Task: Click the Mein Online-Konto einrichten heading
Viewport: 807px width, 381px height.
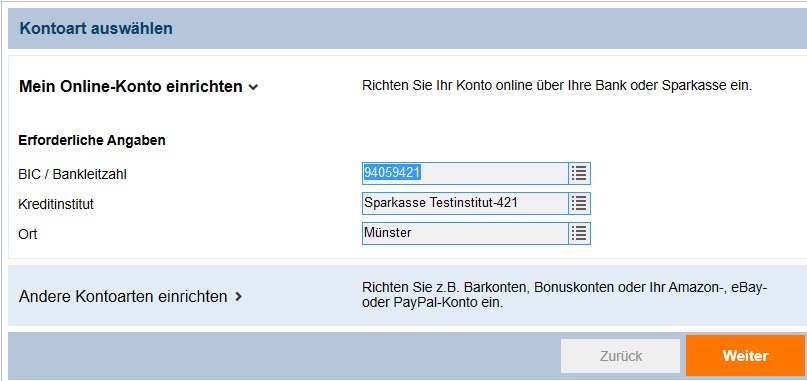Action: (x=131, y=86)
